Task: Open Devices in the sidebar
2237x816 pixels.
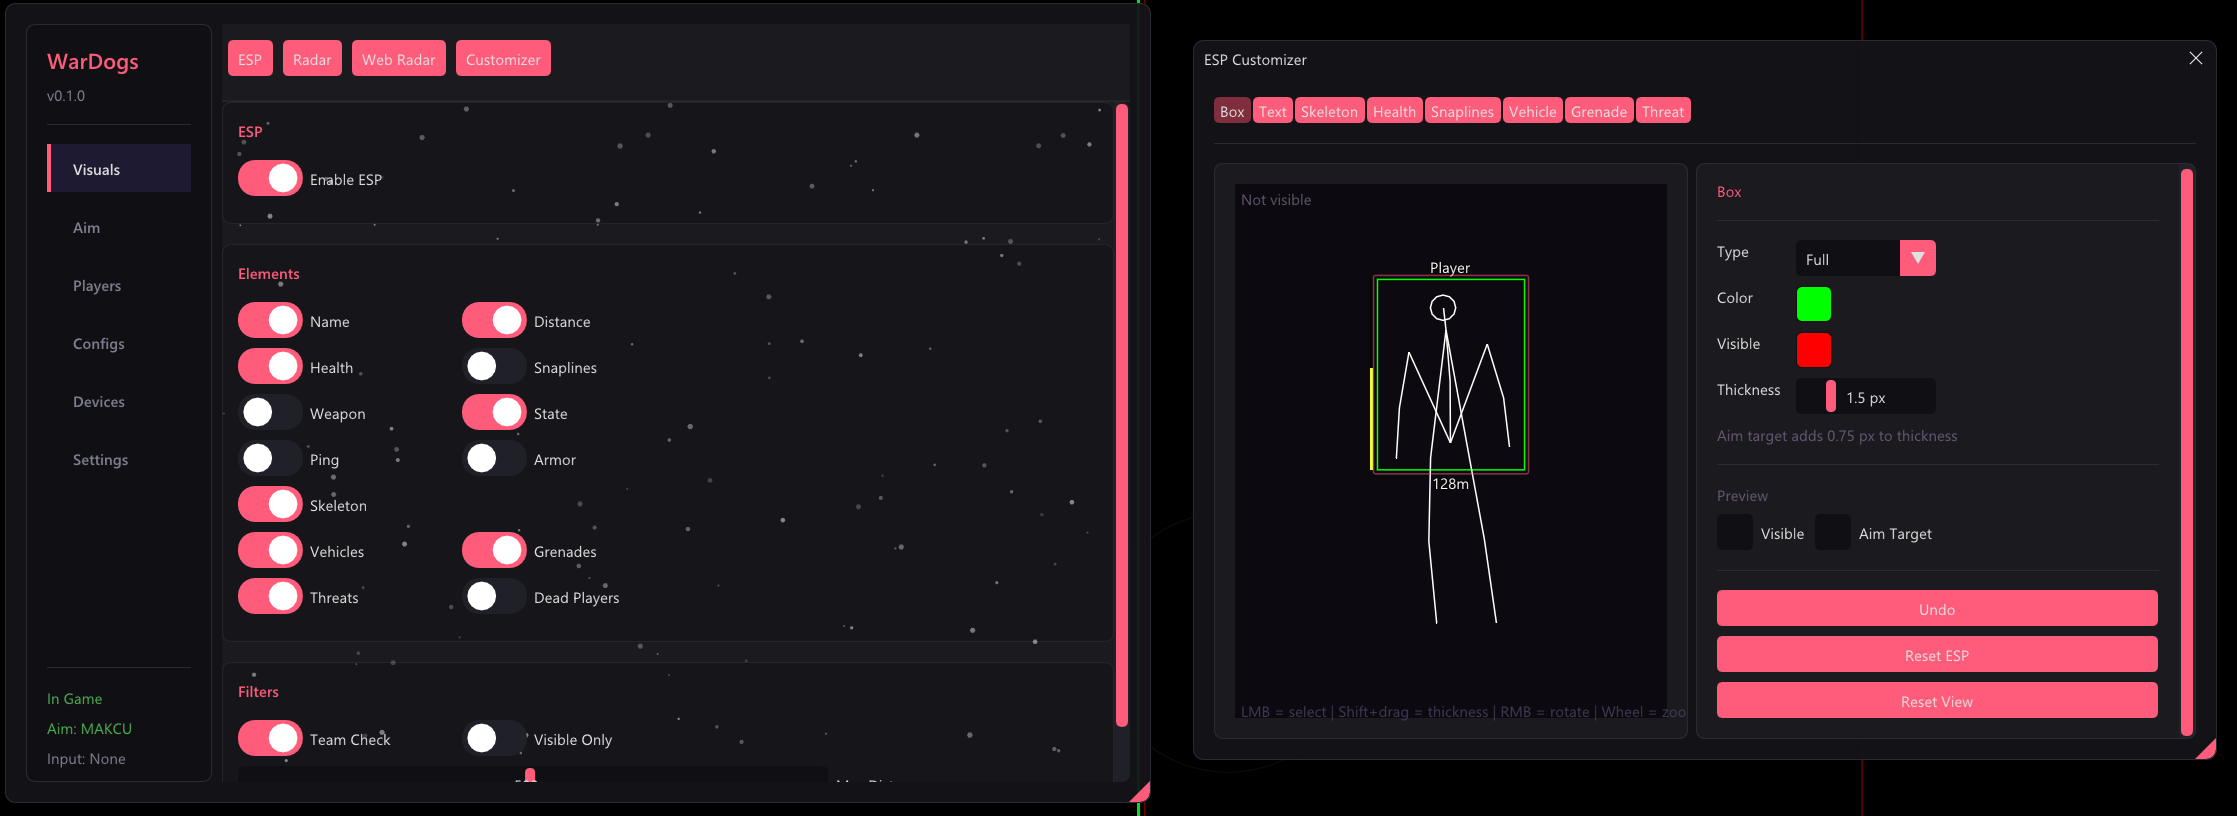Action: pos(119,401)
